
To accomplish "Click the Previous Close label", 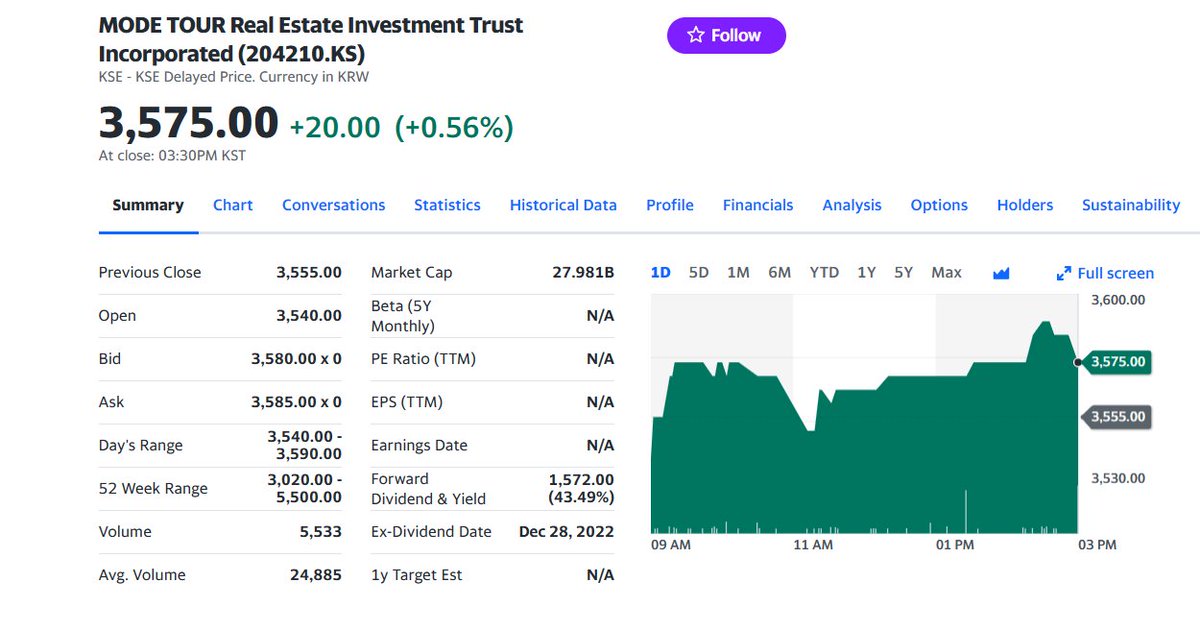I will click(150, 272).
